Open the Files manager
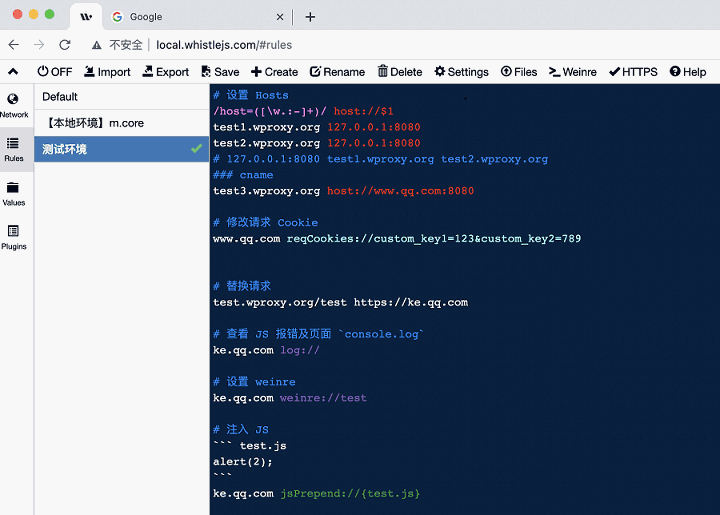Viewport: 720px width, 515px height. click(x=519, y=72)
